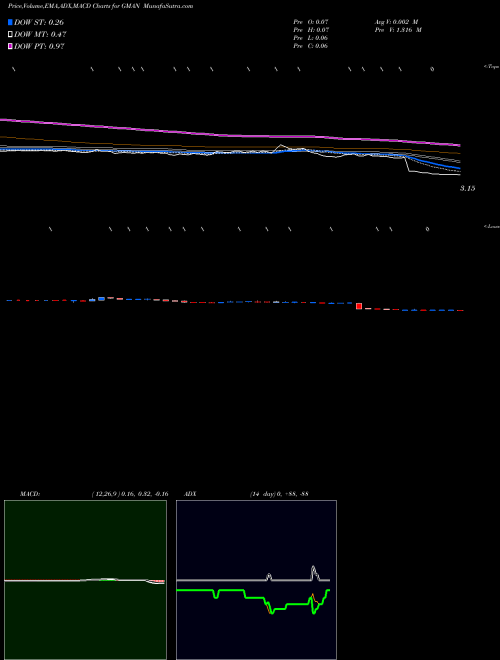
Task: Click the '(12,26,9) 0.16, 0.32, -0.16' values
Action: click(x=130, y=494)
